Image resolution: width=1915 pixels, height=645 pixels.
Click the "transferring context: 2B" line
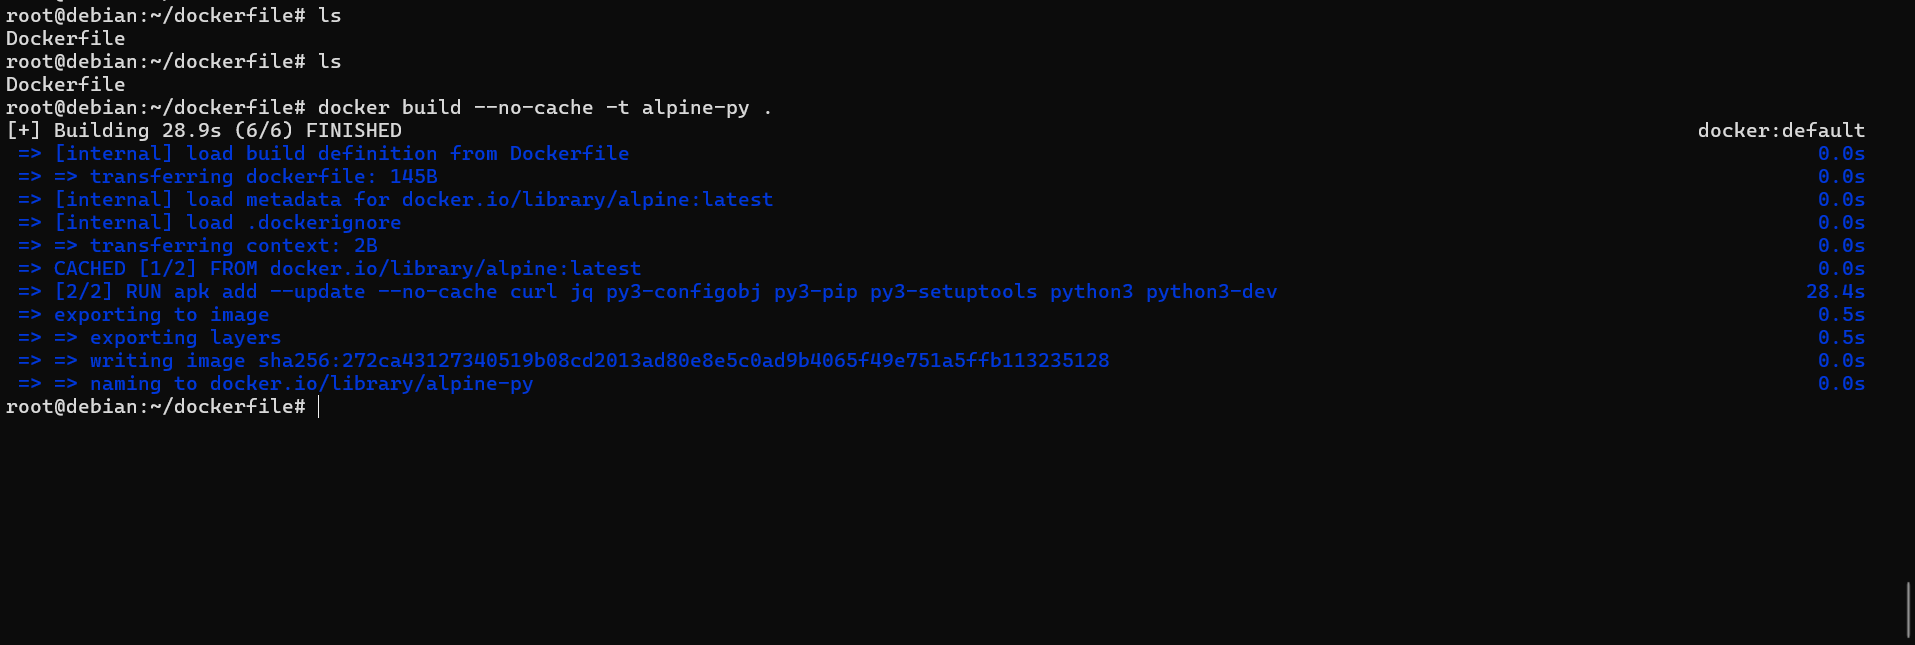tap(233, 246)
